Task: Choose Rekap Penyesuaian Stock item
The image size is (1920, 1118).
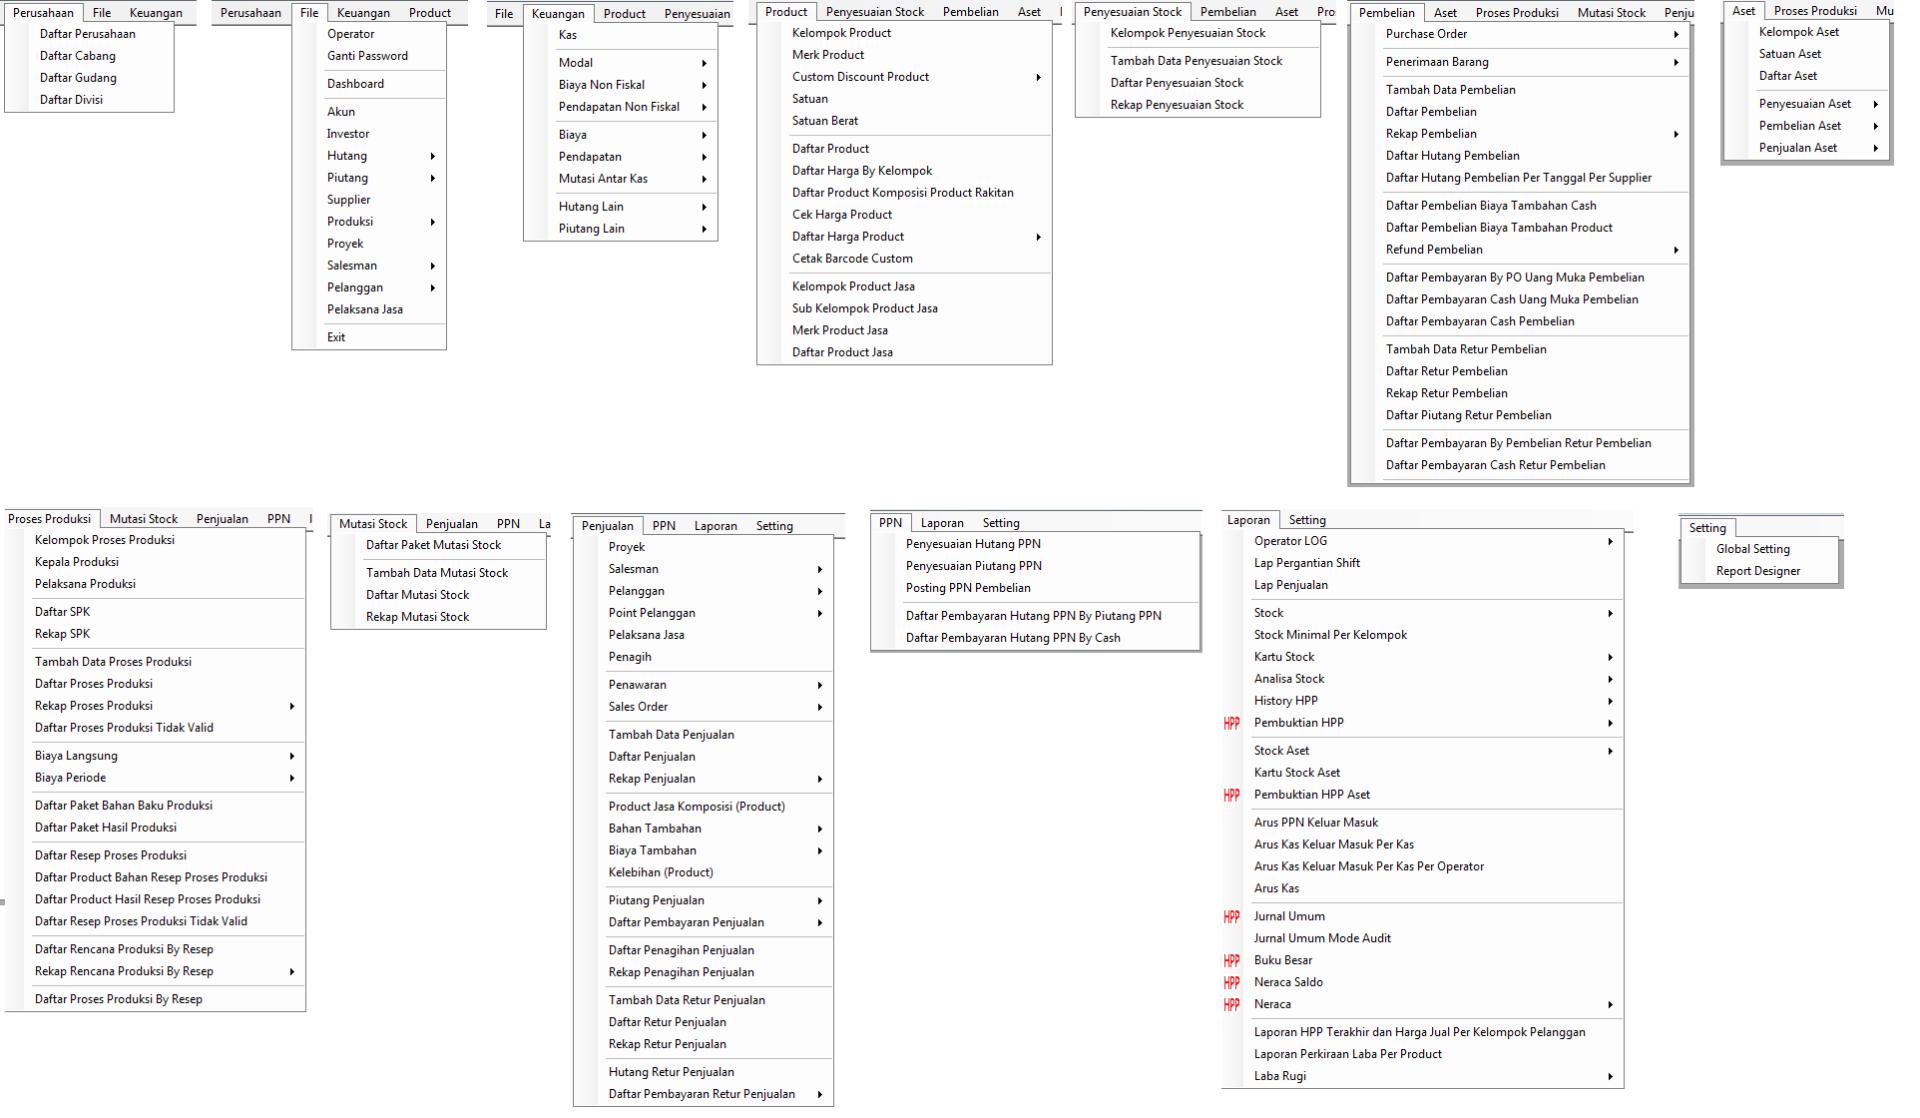Action: click(x=1176, y=105)
